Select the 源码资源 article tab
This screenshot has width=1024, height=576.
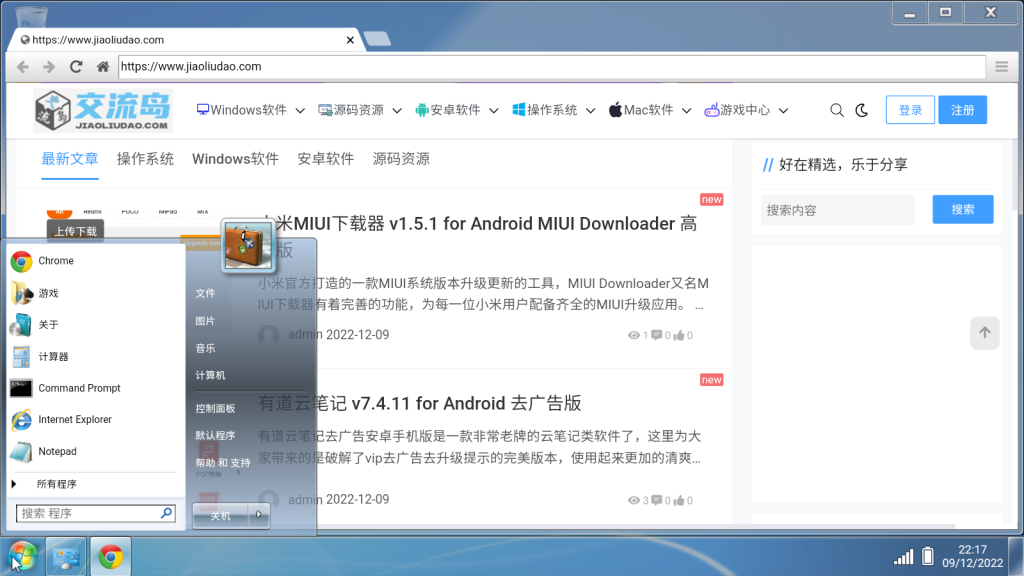tap(401, 159)
